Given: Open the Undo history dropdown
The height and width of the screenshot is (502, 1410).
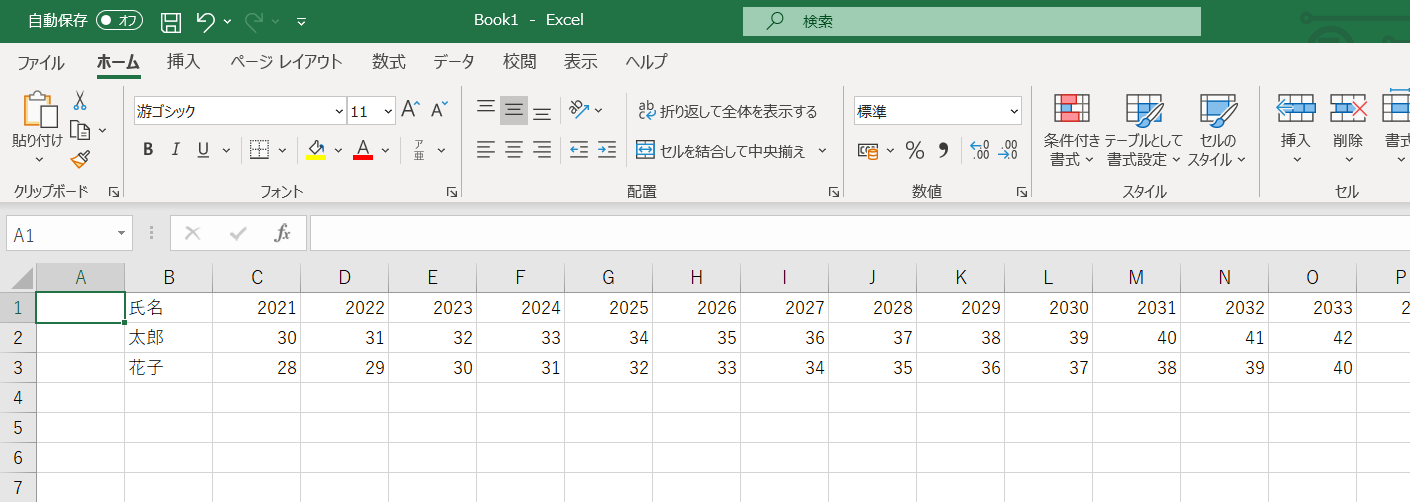Looking at the screenshot, I should coord(228,21).
